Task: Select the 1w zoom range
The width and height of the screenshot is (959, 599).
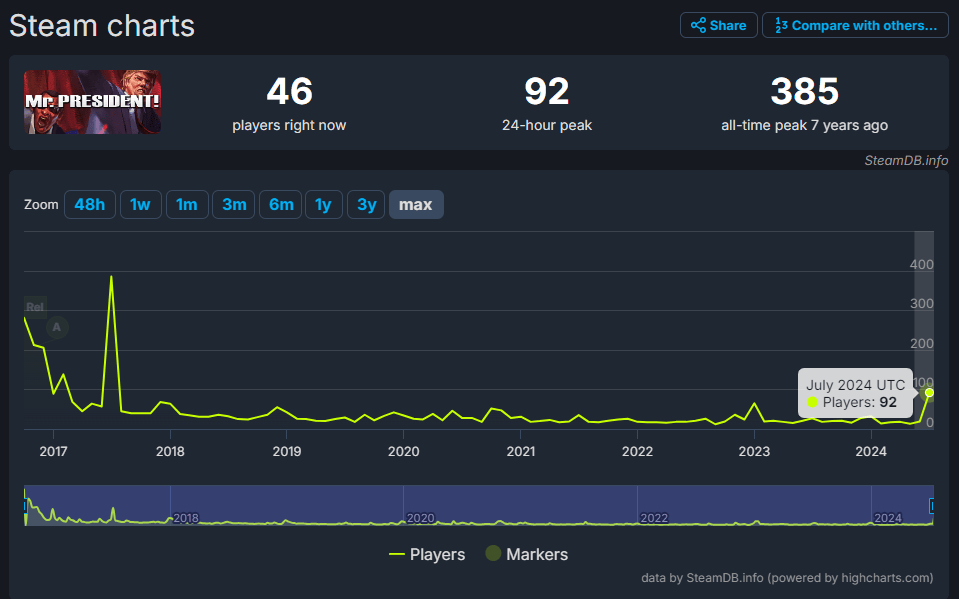Action: [x=140, y=204]
